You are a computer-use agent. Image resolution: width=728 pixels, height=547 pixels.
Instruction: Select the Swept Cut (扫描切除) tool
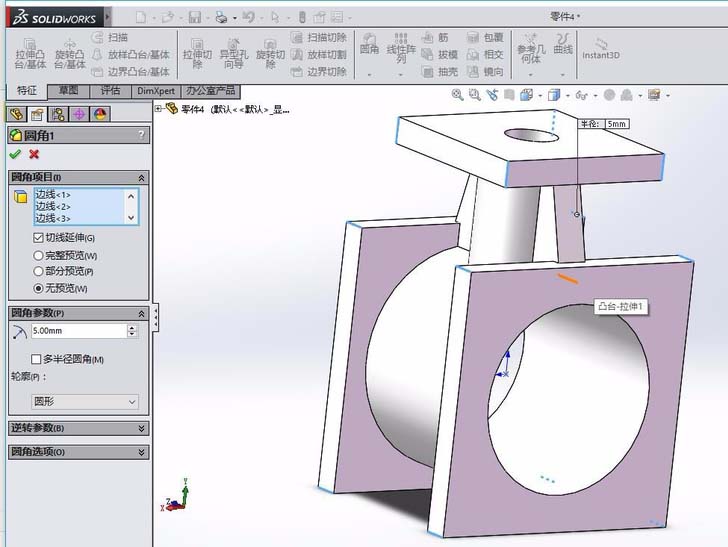[x=319, y=37]
